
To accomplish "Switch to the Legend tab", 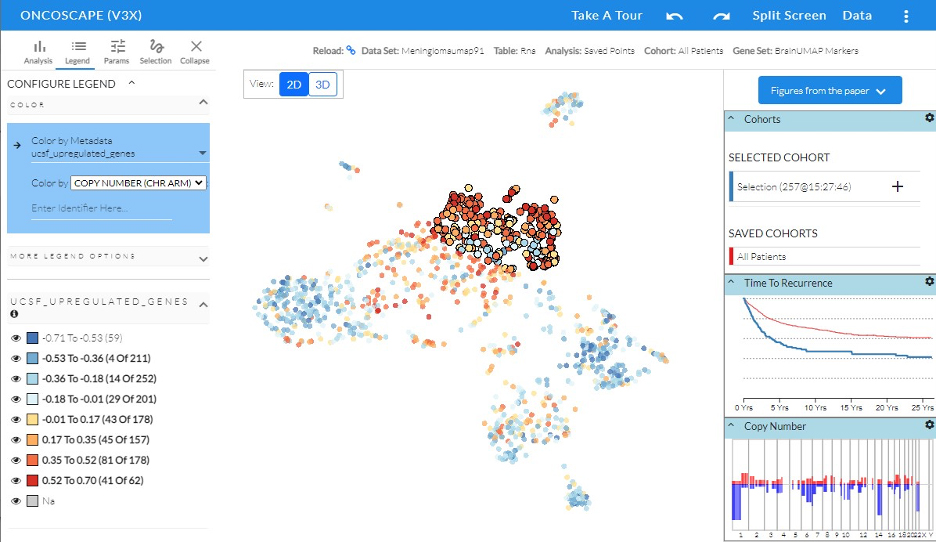I will coord(78,51).
